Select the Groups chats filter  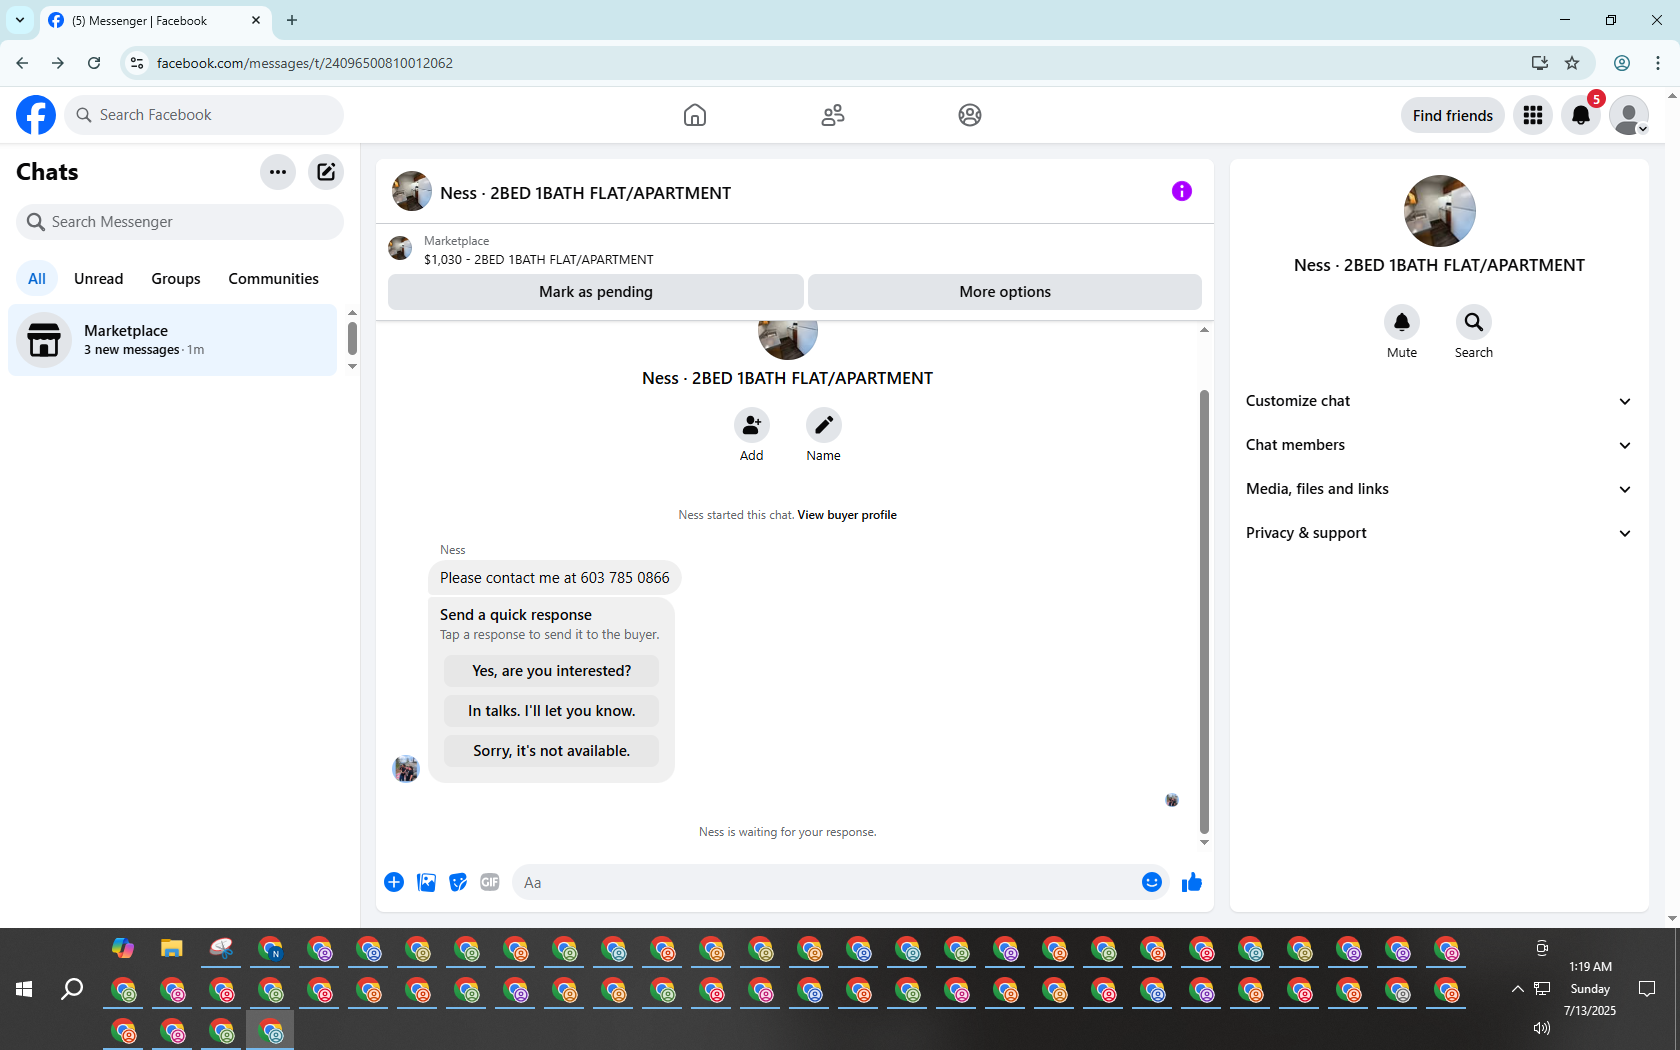coord(176,279)
